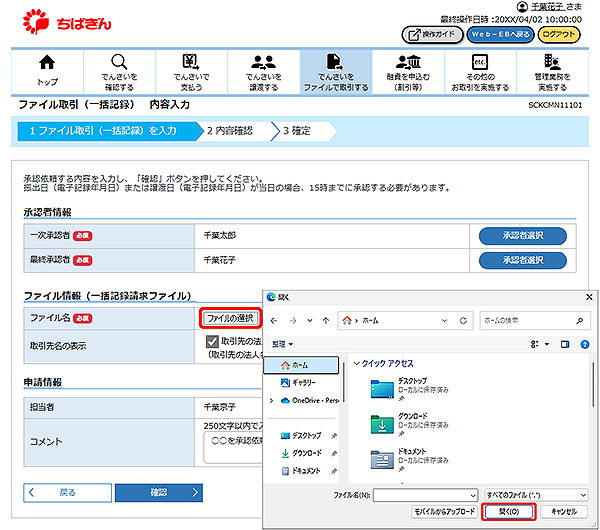Open 管理業務を実施する menu
Viewport: 600px width, 530px height.
[x=552, y=72]
